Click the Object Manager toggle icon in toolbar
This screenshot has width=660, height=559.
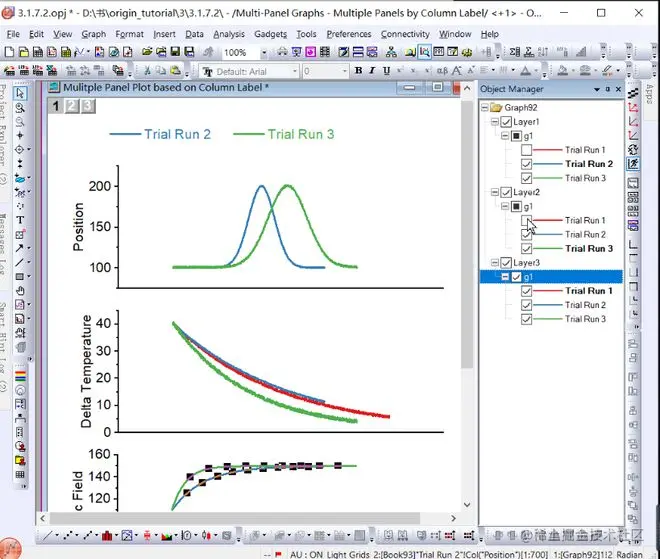pos(424,52)
